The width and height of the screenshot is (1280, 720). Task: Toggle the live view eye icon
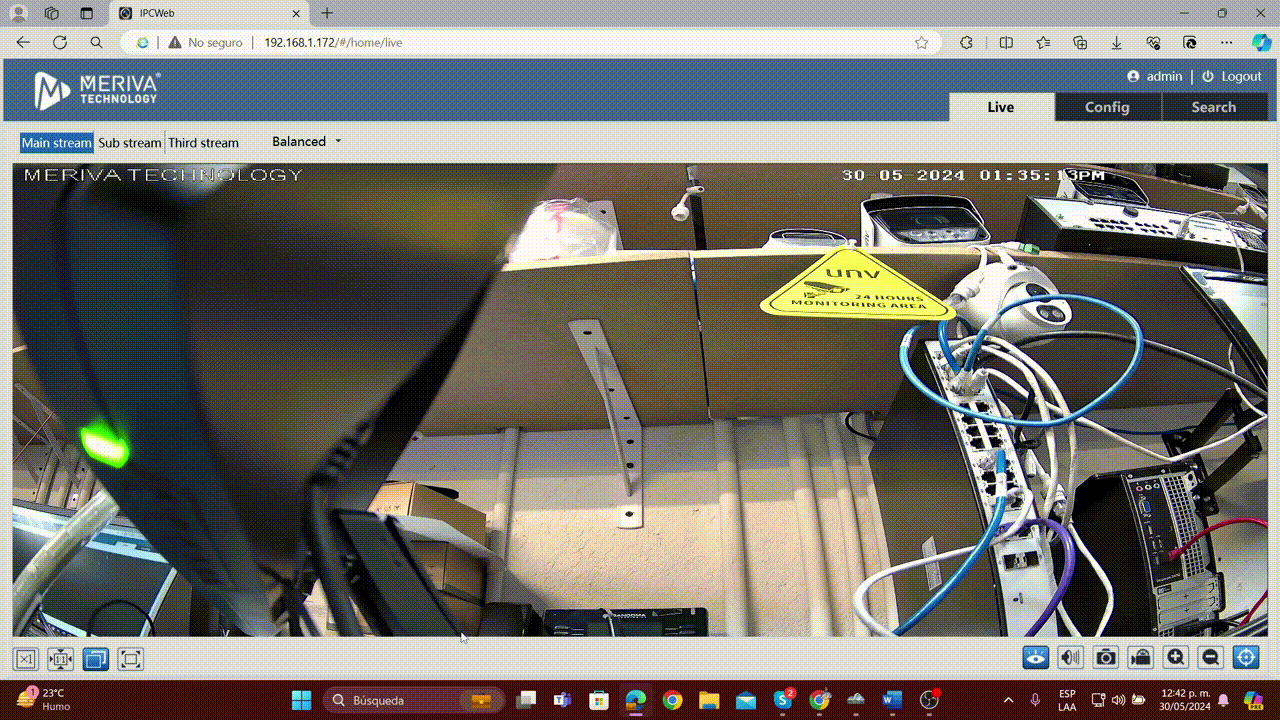tap(1036, 657)
